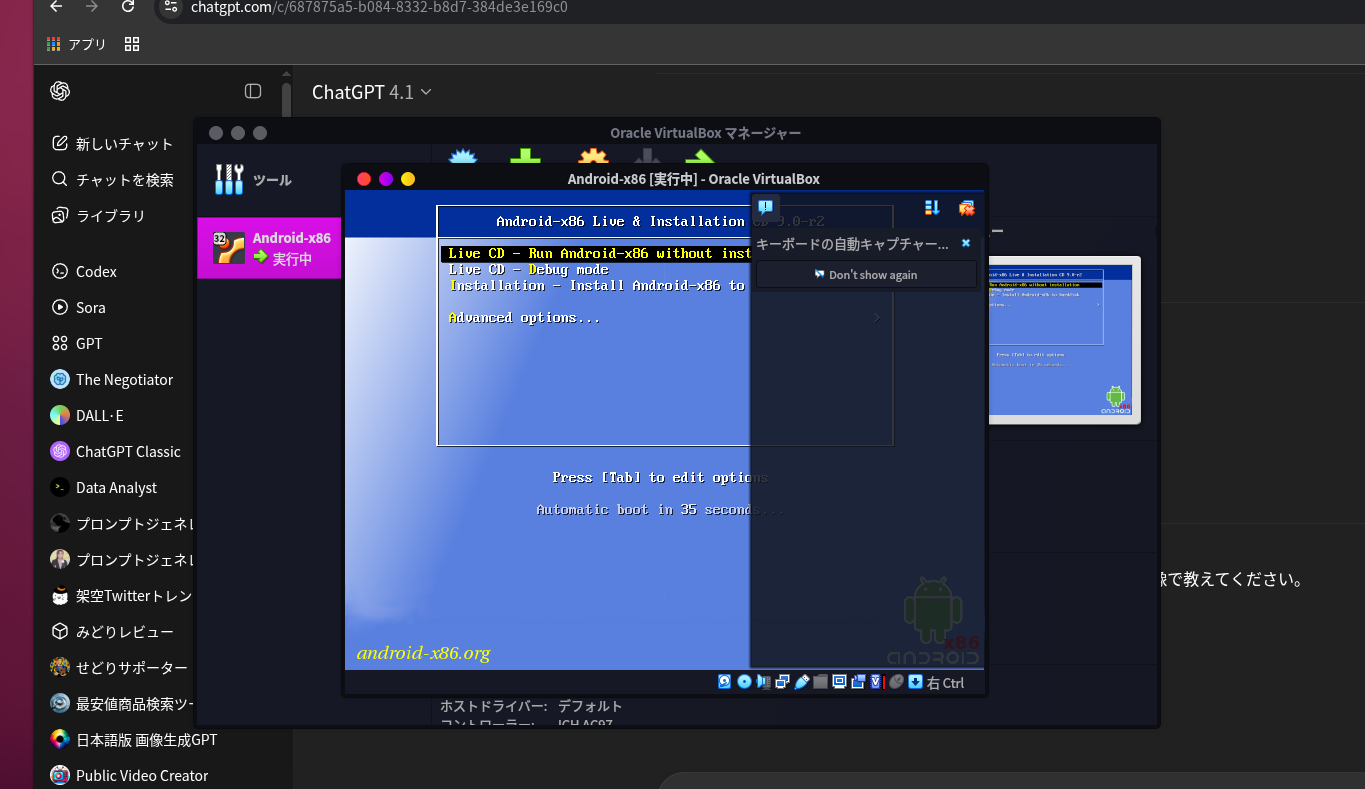The width and height of the screenshot is (1365, 789).
Task: Click the audio status icon in VM status bar
Action: point(764,682)
